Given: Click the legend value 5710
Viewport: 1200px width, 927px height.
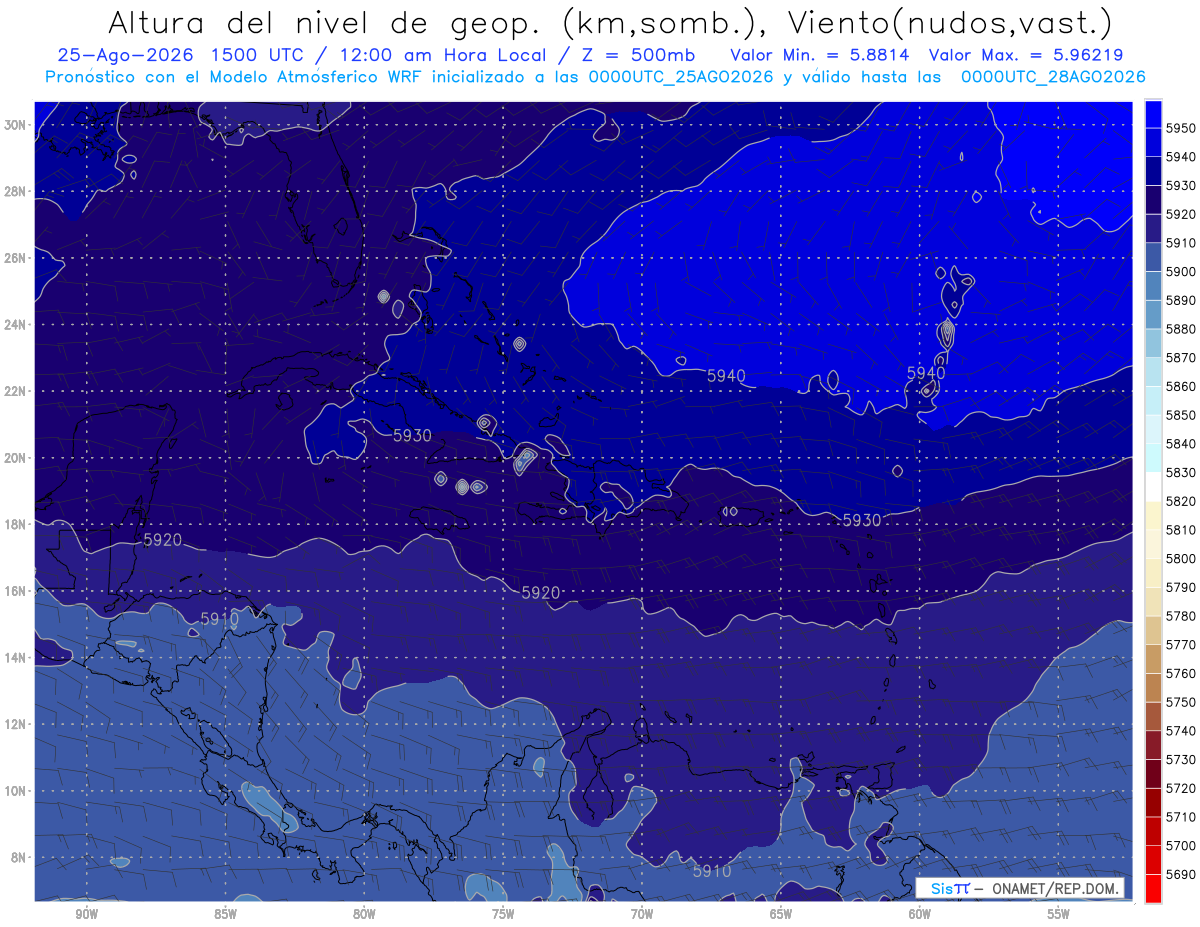Looking at the screenshot, I should pos(1180,816).
